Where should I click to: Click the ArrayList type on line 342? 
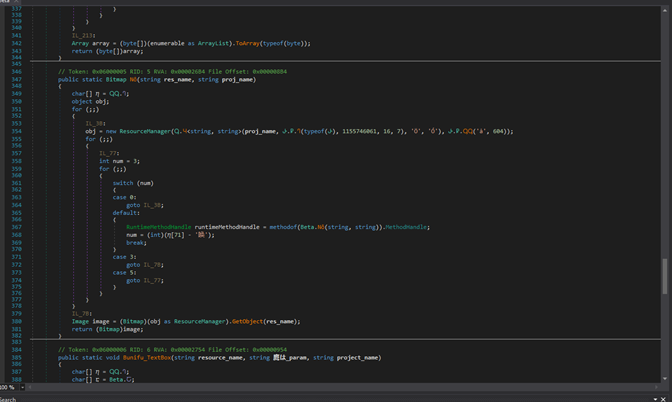click(215, 44)
